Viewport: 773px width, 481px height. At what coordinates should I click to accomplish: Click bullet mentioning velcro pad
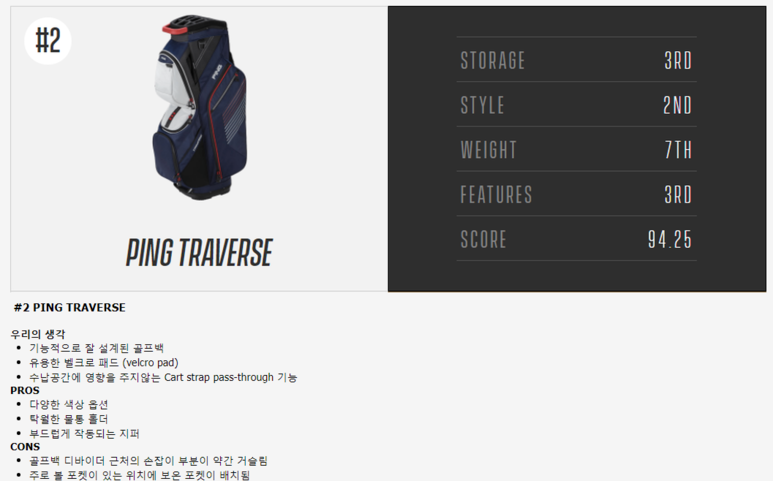tap(104, 363)
